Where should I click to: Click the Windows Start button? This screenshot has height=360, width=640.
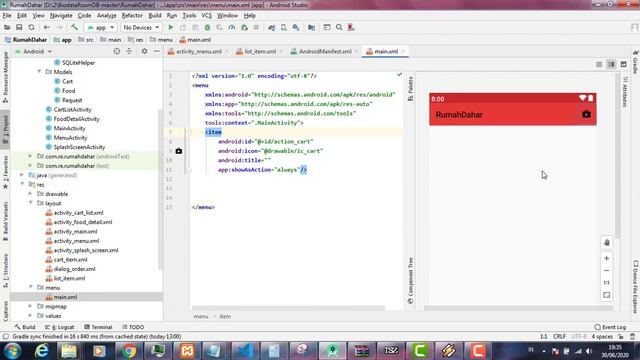[x=12, y=351]
